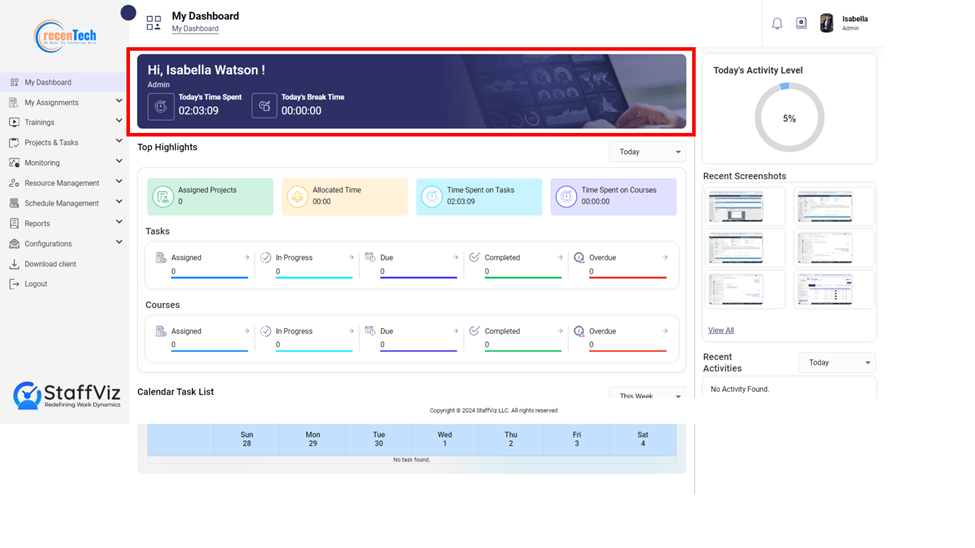Click the Download client arrow icon
975x548 pixels.
(14, 264)
